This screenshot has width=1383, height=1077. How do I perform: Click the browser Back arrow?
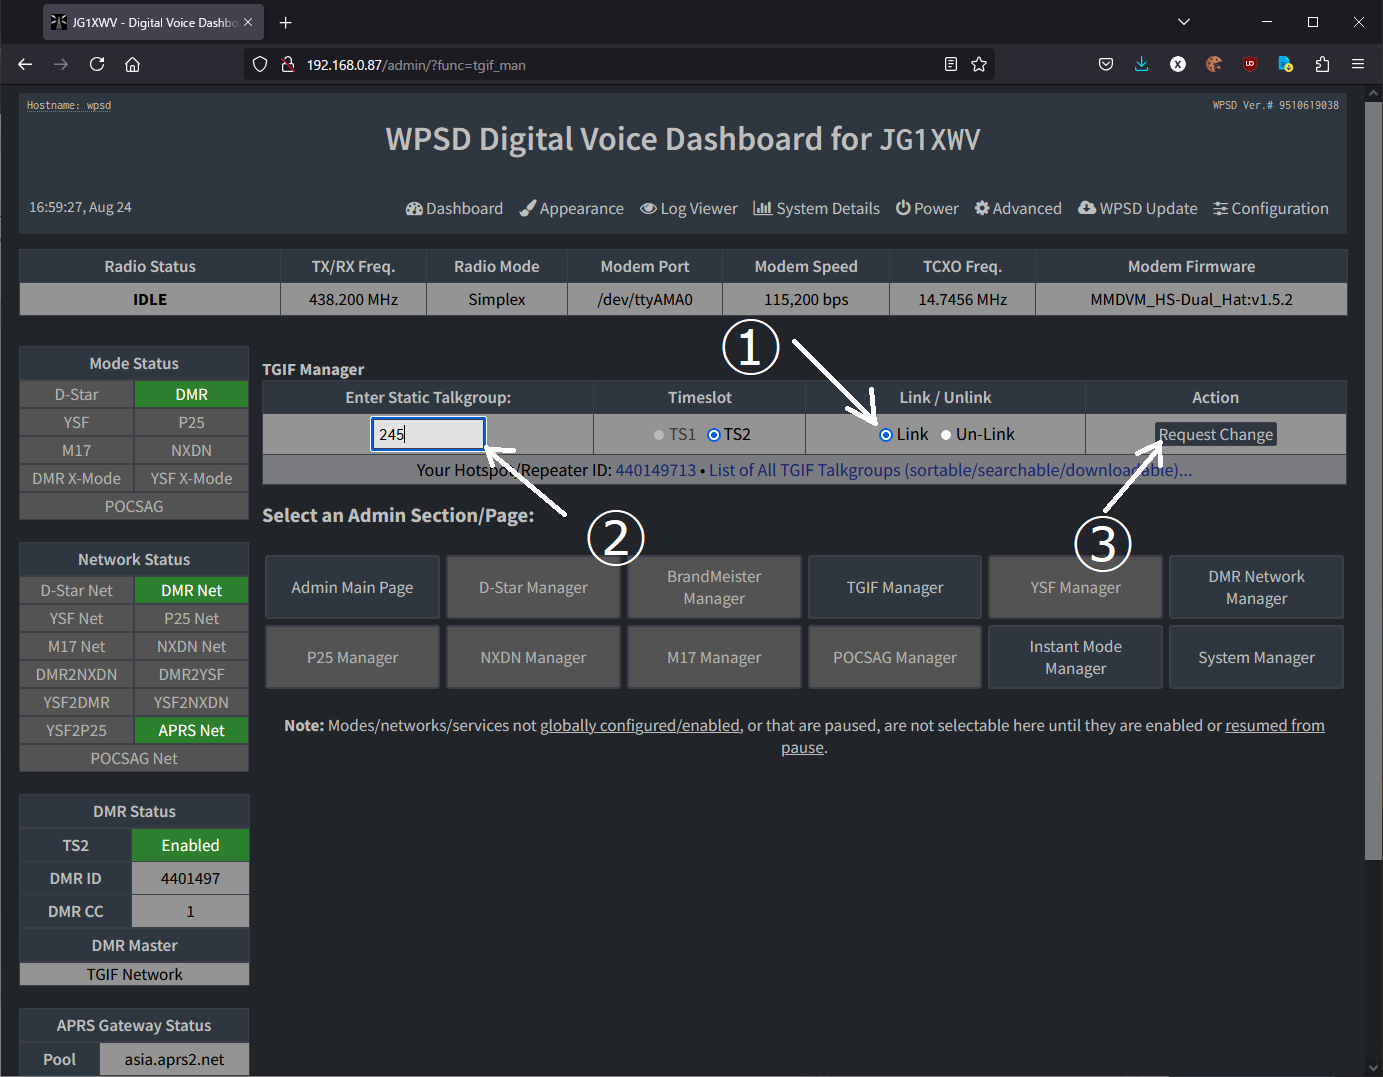click(25, 64)
